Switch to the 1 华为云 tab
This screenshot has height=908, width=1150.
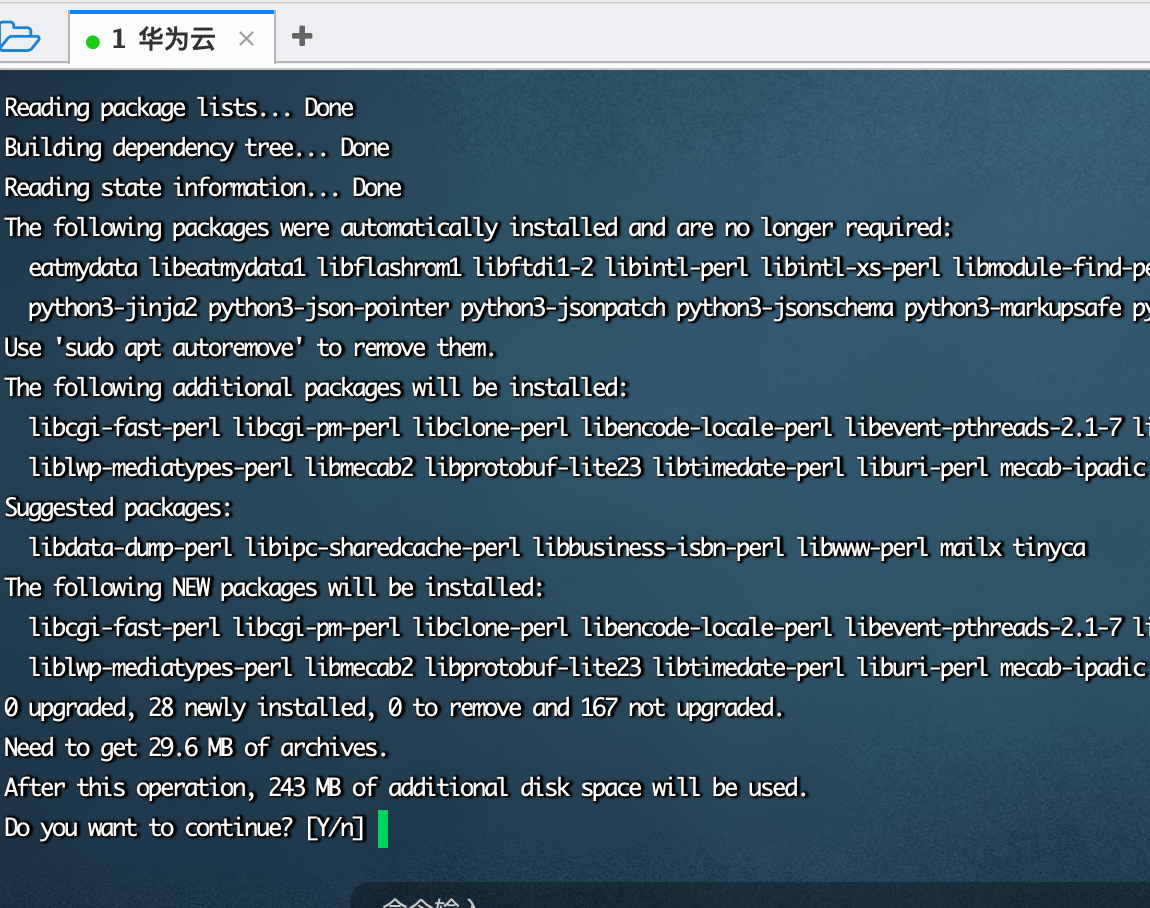point(164,39)
